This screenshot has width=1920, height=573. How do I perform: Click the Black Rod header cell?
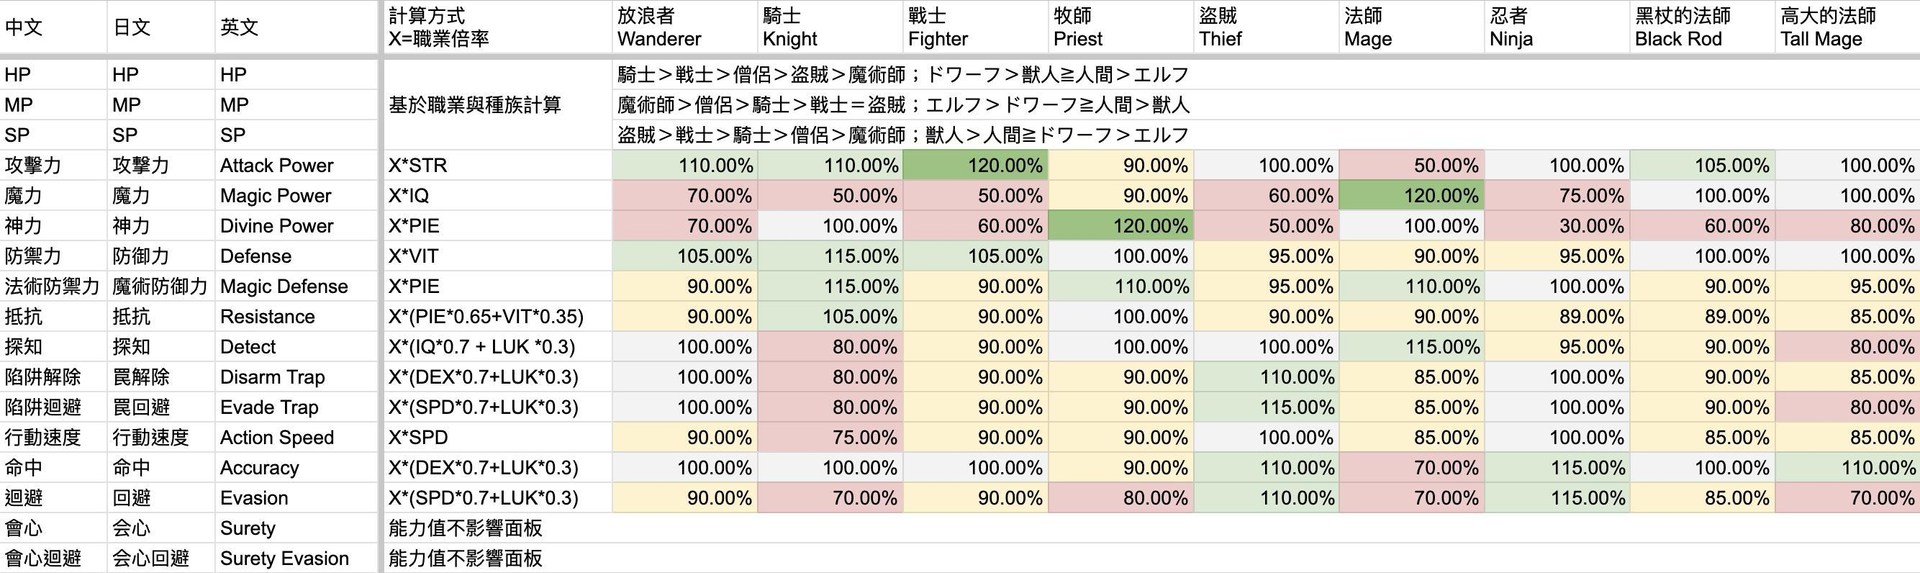click(1702, 27)
